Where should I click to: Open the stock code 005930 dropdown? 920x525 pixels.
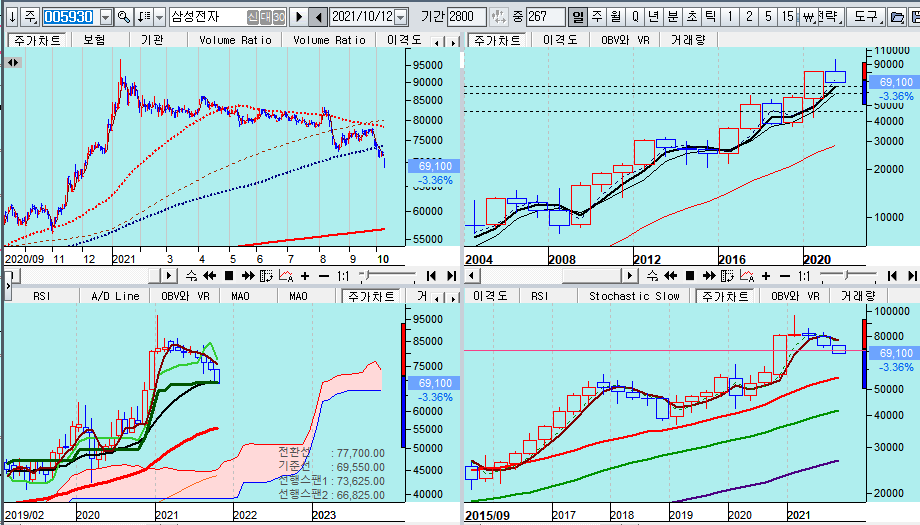pyautogui.click(x=104, y=17)
